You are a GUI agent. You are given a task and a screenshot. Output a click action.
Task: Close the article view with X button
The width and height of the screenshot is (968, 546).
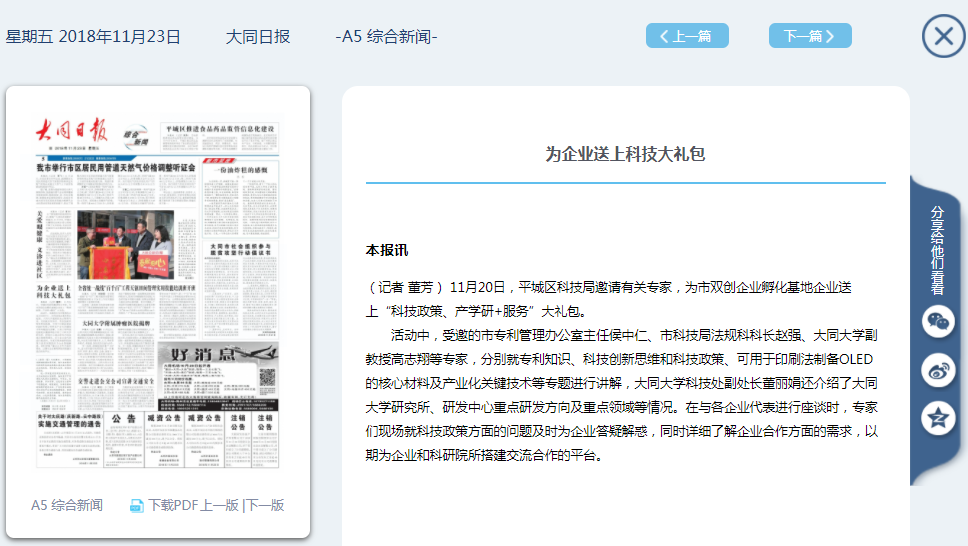pos(942,37)
